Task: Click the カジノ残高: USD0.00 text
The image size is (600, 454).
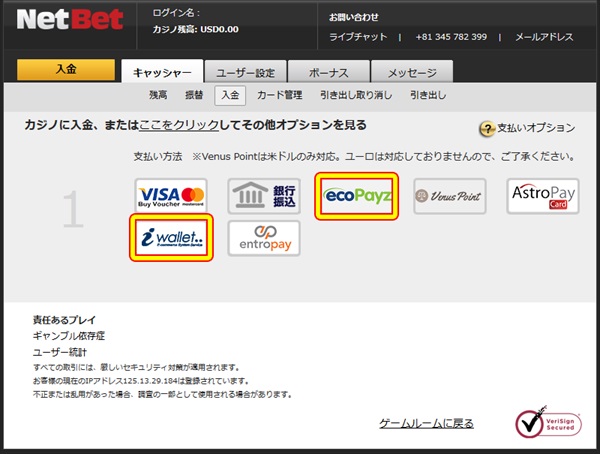Action: [196, 29]
